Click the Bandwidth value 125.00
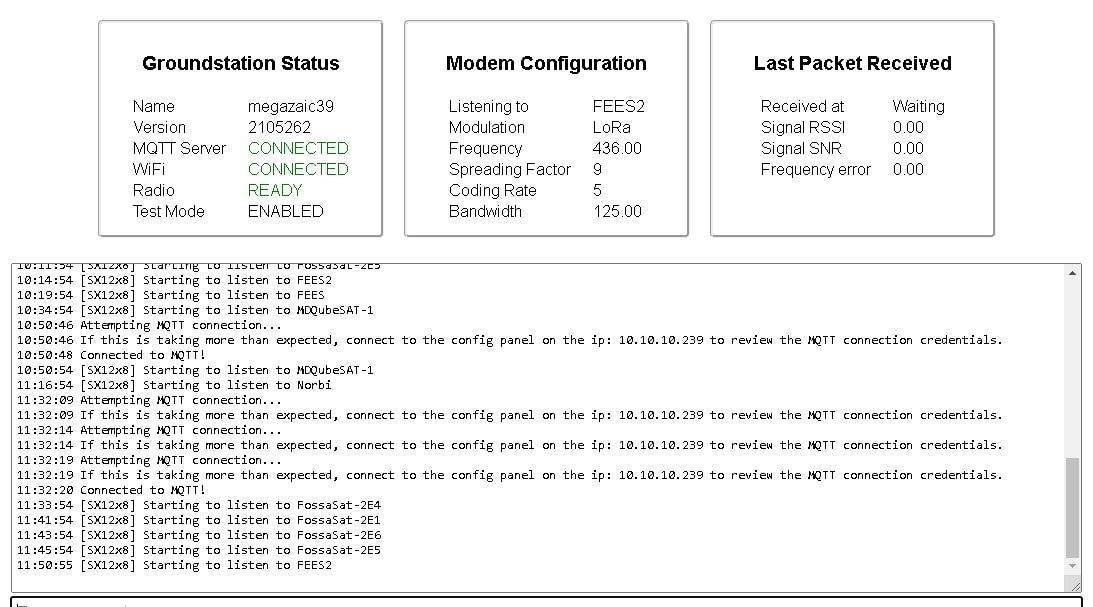The image size is (1093, 607). click(x=617, y=211)
